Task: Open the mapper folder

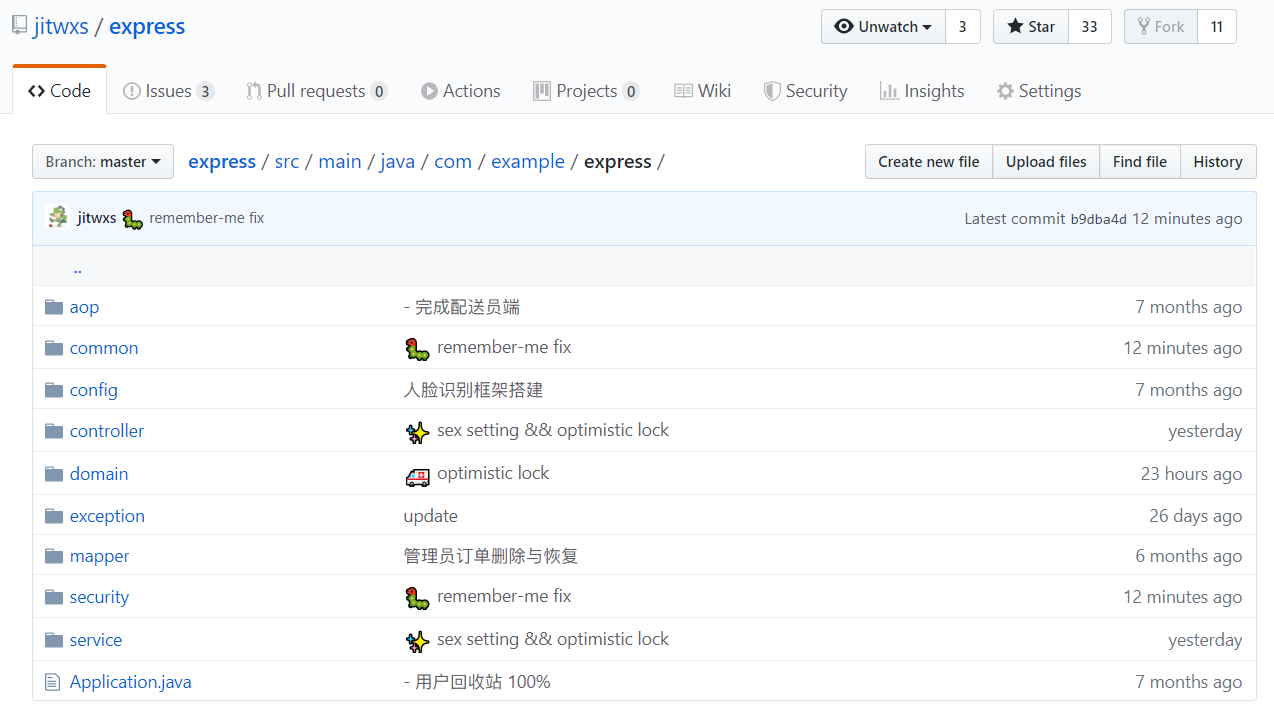Action: (x=100, y=556)
